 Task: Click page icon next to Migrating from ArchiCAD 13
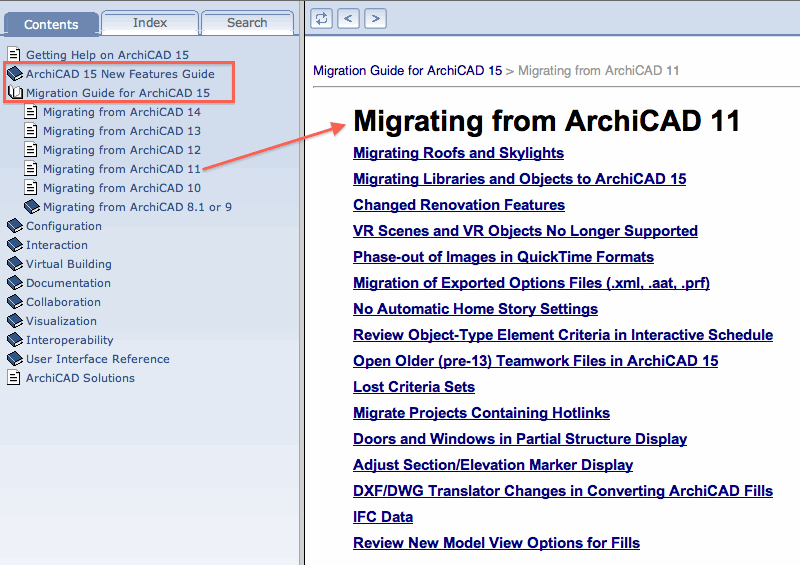[31, 131]
